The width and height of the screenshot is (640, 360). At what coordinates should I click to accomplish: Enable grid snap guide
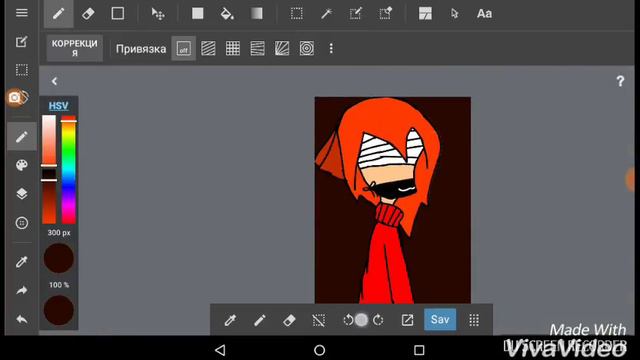[x=233, y=49]
